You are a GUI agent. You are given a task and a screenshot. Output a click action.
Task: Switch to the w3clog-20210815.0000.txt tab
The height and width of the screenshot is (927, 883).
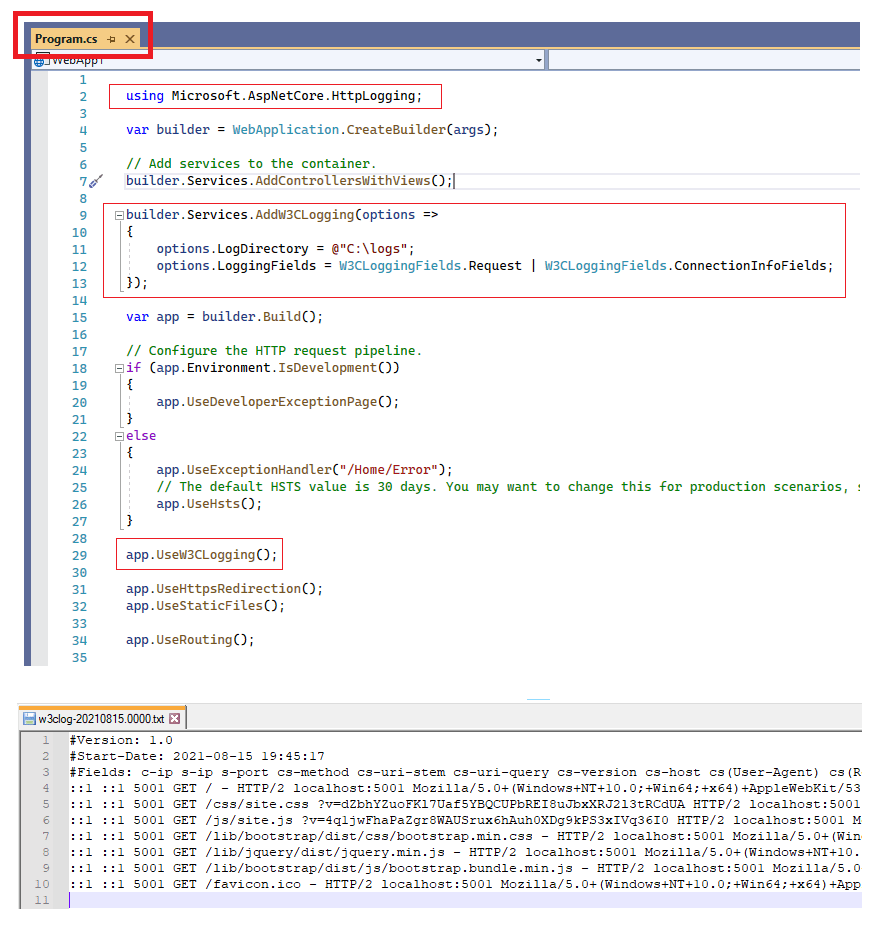coord(100,717)
